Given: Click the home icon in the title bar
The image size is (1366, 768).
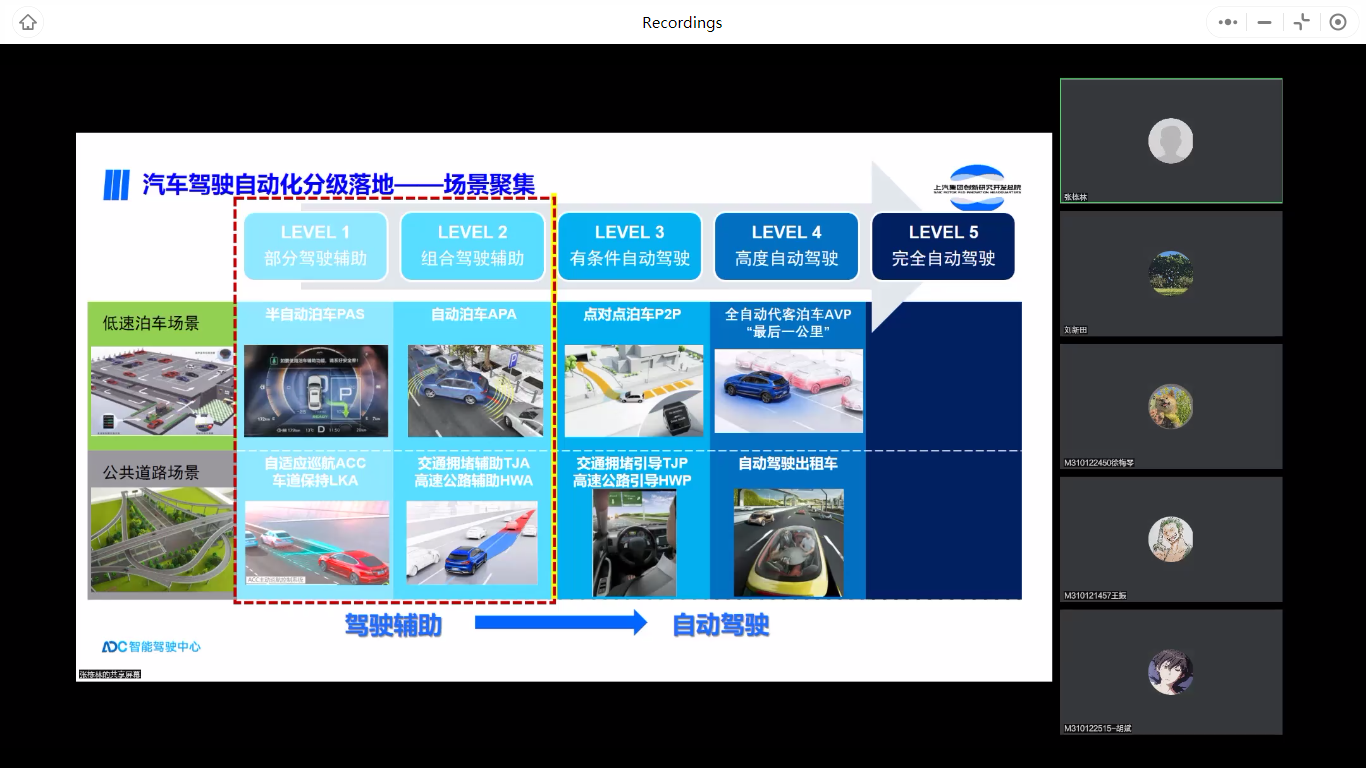Looking at the screenshot, I should tap(28, 22).
